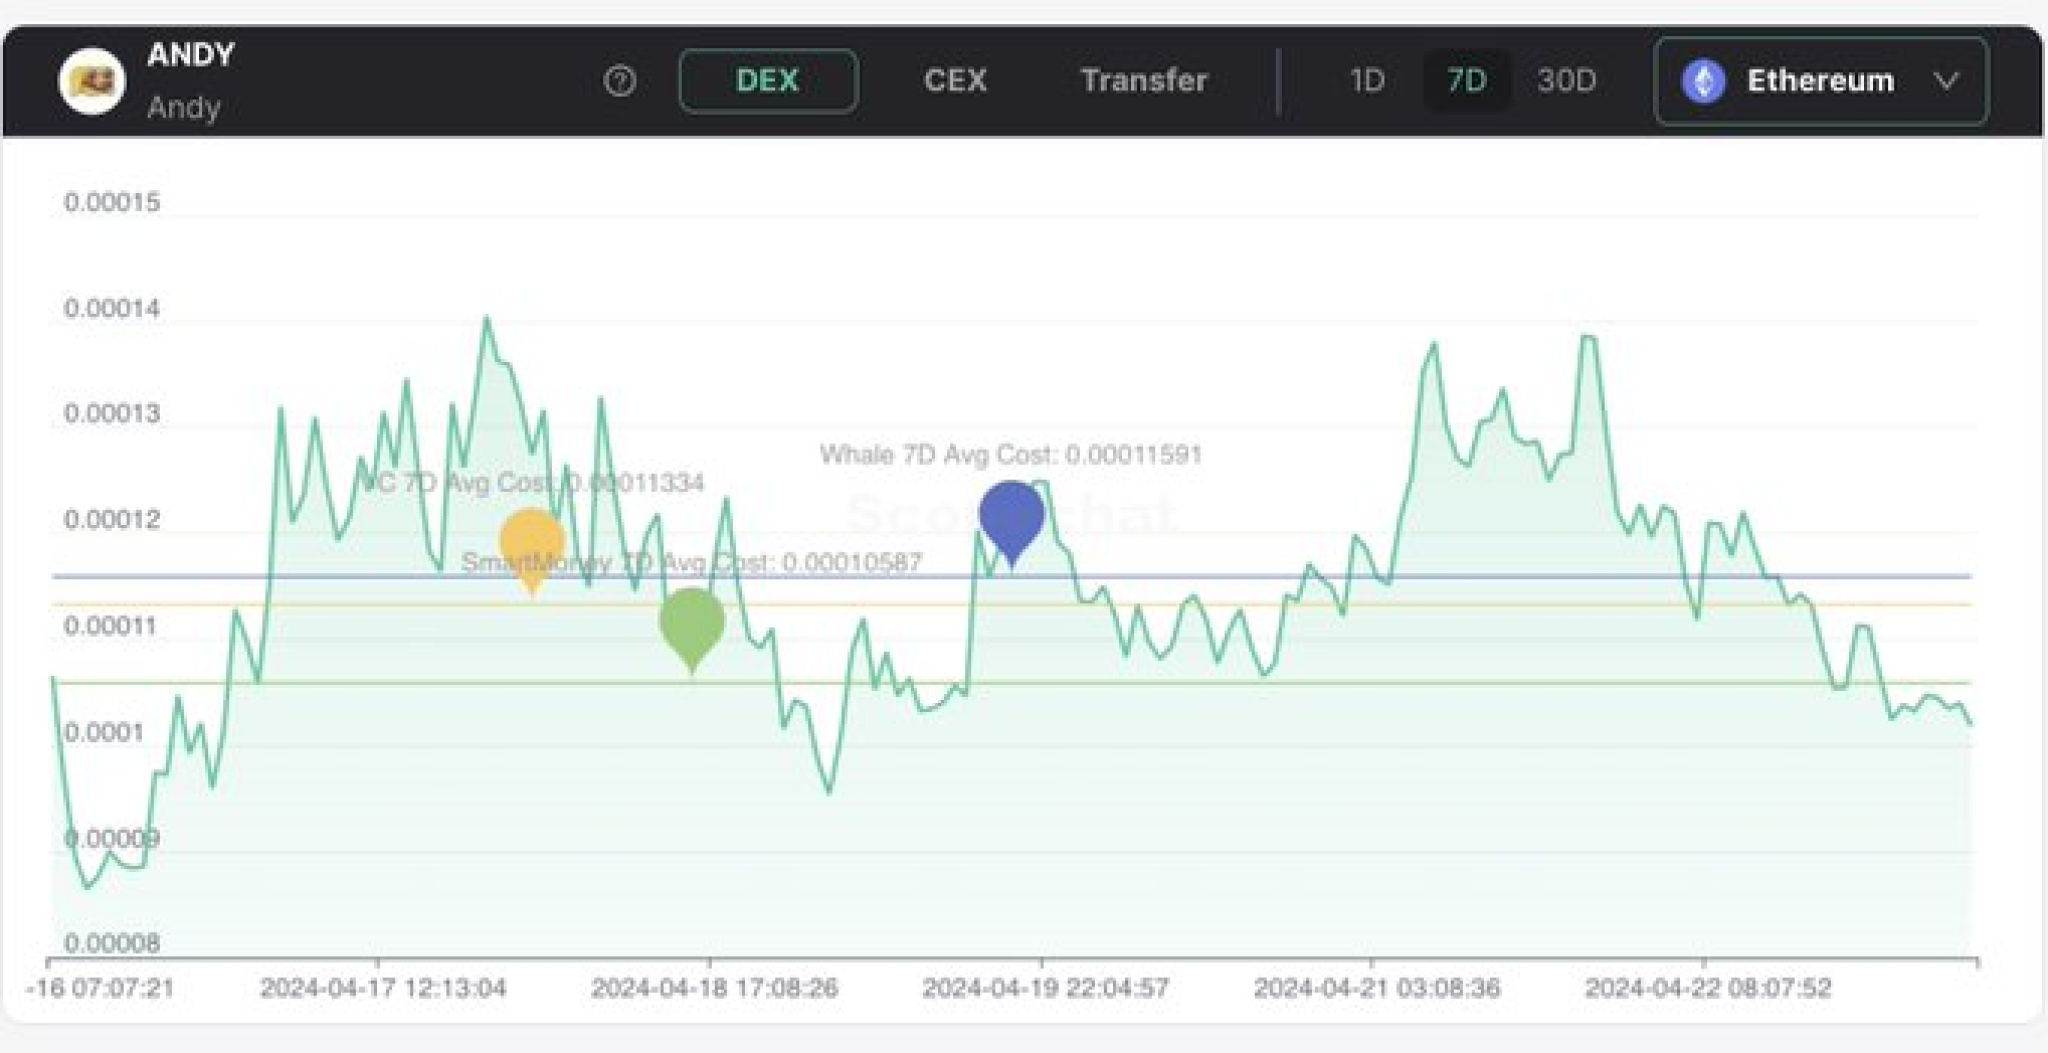Click the Ethereum logo in network selector
2048x1053 pixels.
click(1704, 81)
